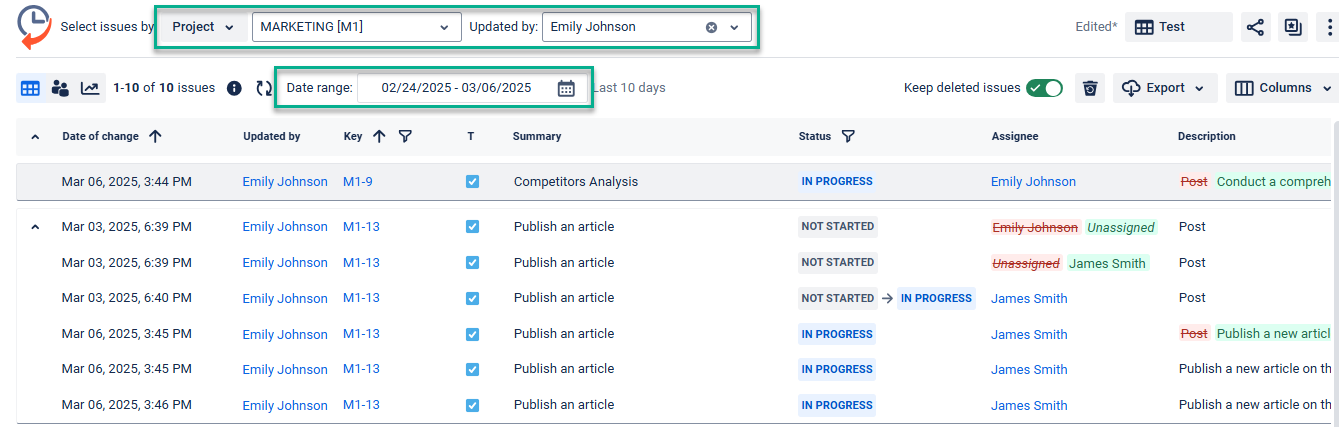
Task: Click the info icon beside issues count
Action: click(x=234, y=88)
